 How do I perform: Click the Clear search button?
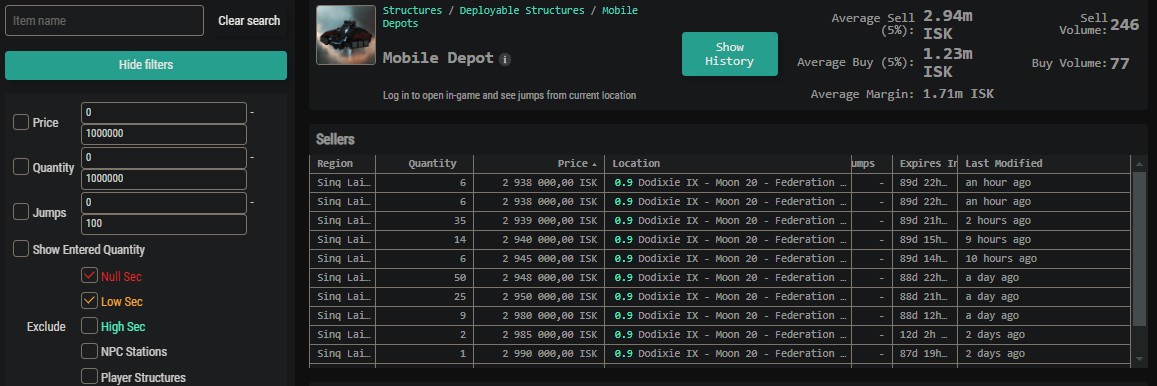pos(249,21)
